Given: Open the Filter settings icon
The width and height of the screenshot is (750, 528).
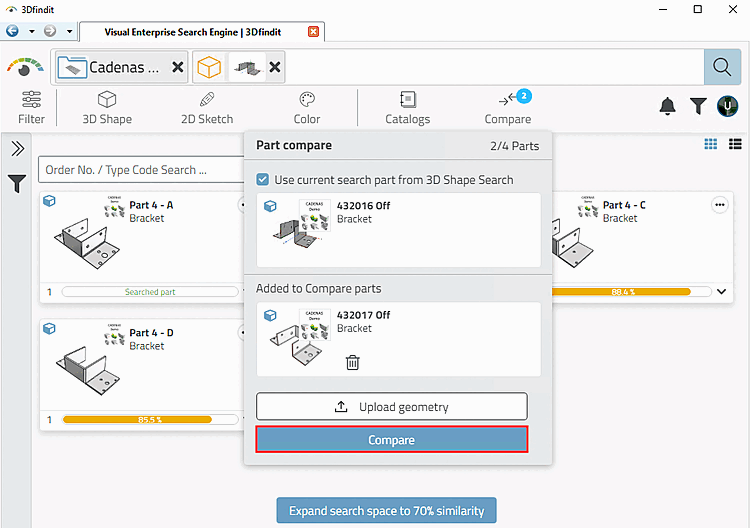Looking at the screenshot, I should (x=31, y=106).
